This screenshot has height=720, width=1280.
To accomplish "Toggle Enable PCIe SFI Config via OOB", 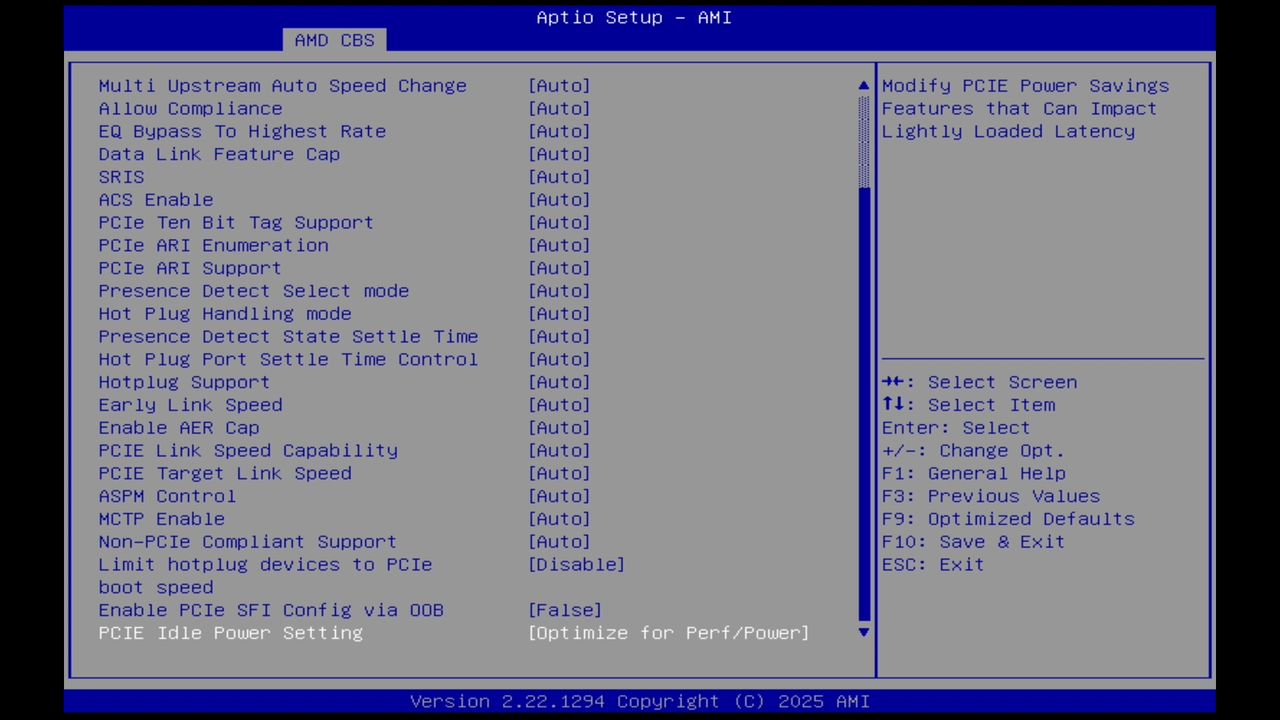I will click(x=564, y=610).
